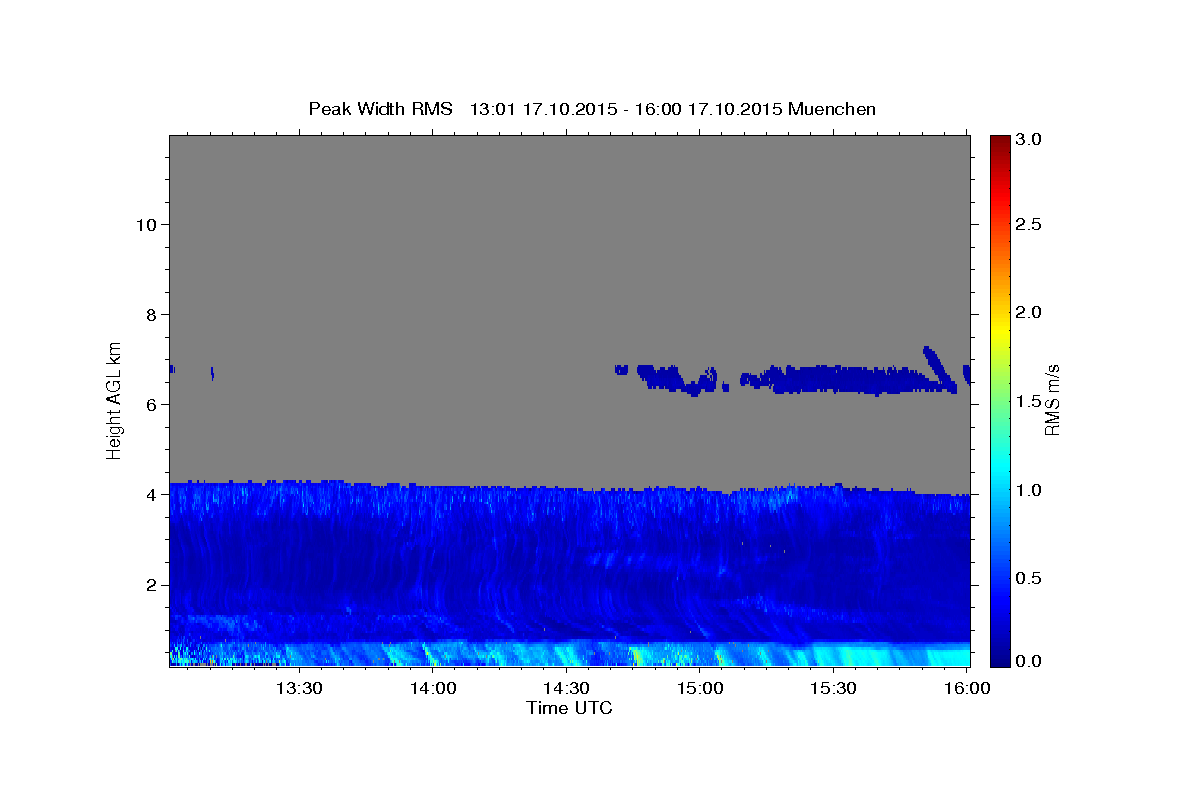Click the 14:00 time tick label
This screenshot has width=1200, height=800.
click(x=433, y=688)
